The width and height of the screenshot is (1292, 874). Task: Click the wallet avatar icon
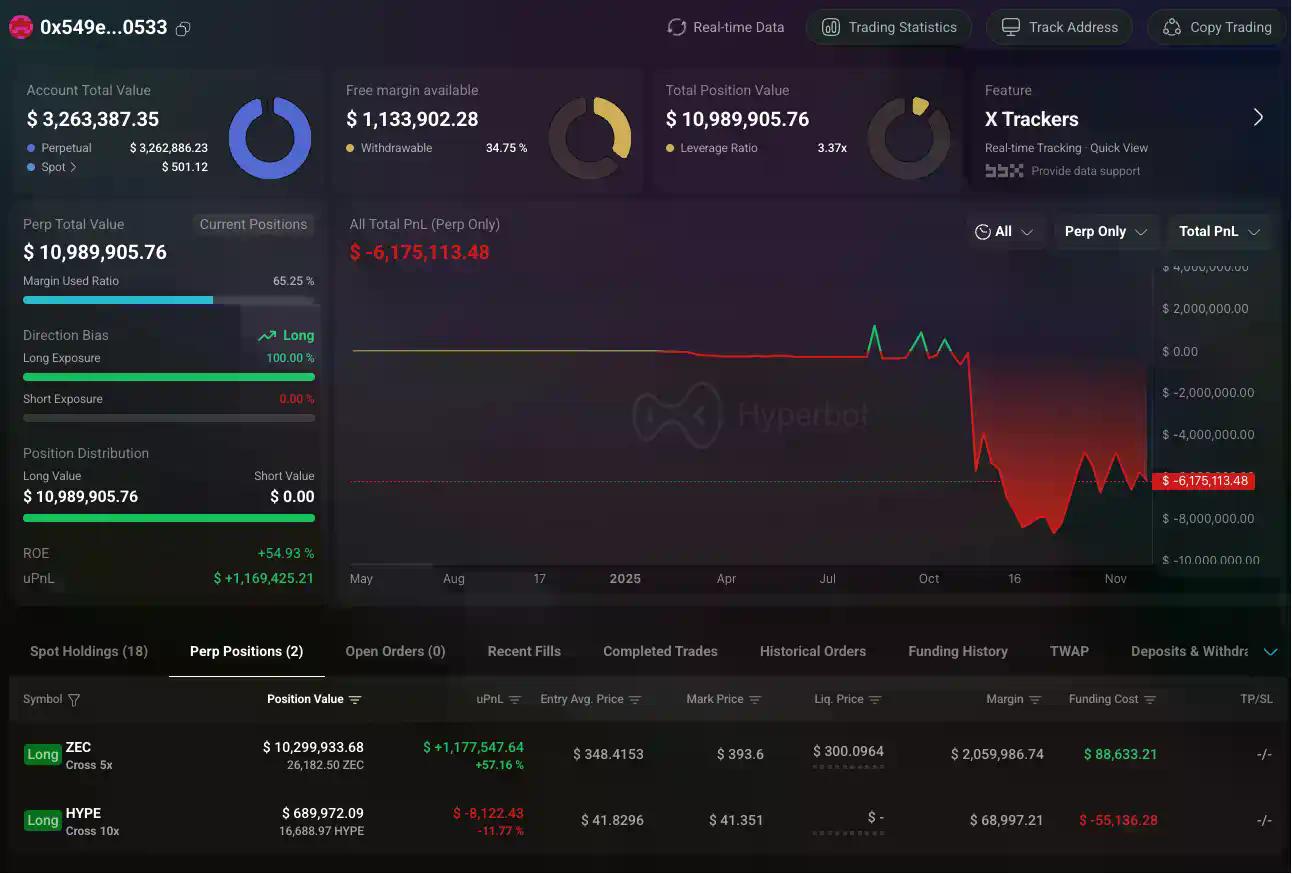tap(20, 28)
